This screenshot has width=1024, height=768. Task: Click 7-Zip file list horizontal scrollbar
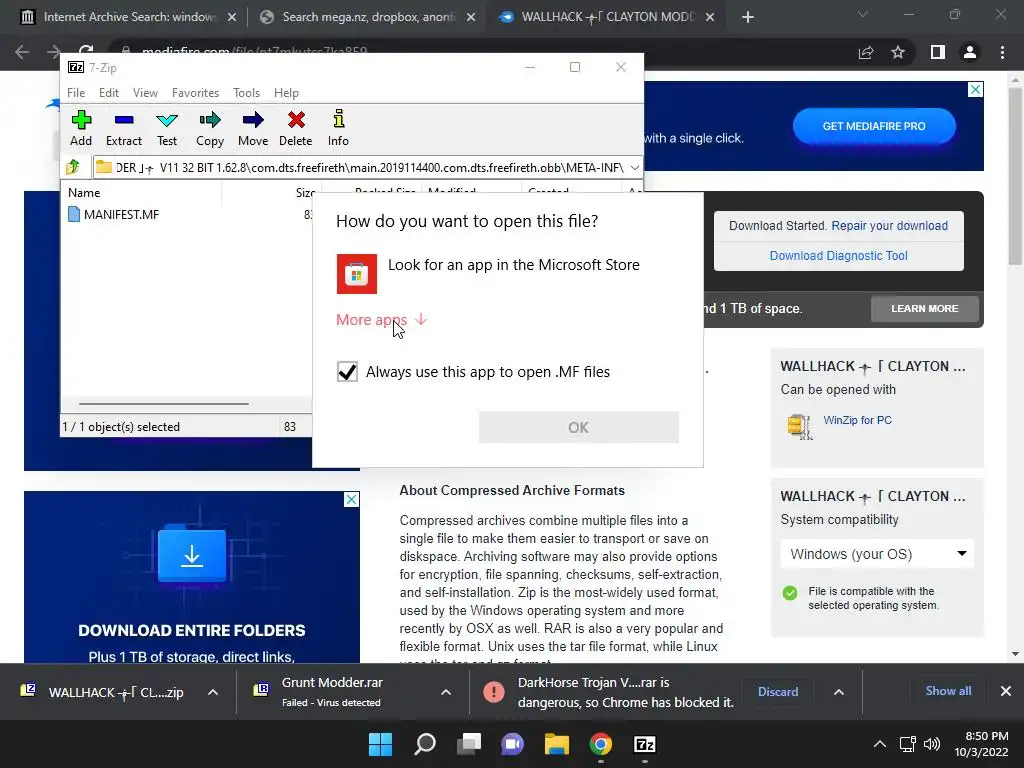pos(163,404)
